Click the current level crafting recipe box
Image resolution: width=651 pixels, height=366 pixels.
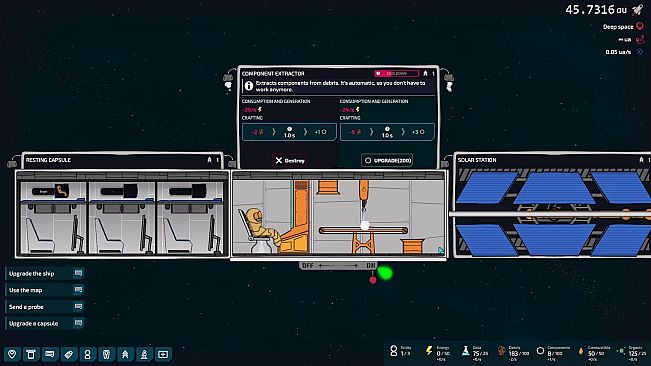point(289,132)
